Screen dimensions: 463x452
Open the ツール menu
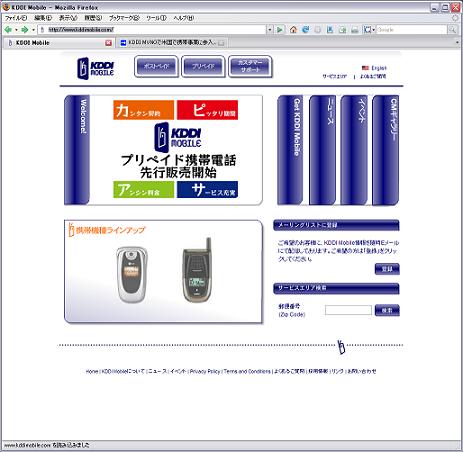point(156,18)
